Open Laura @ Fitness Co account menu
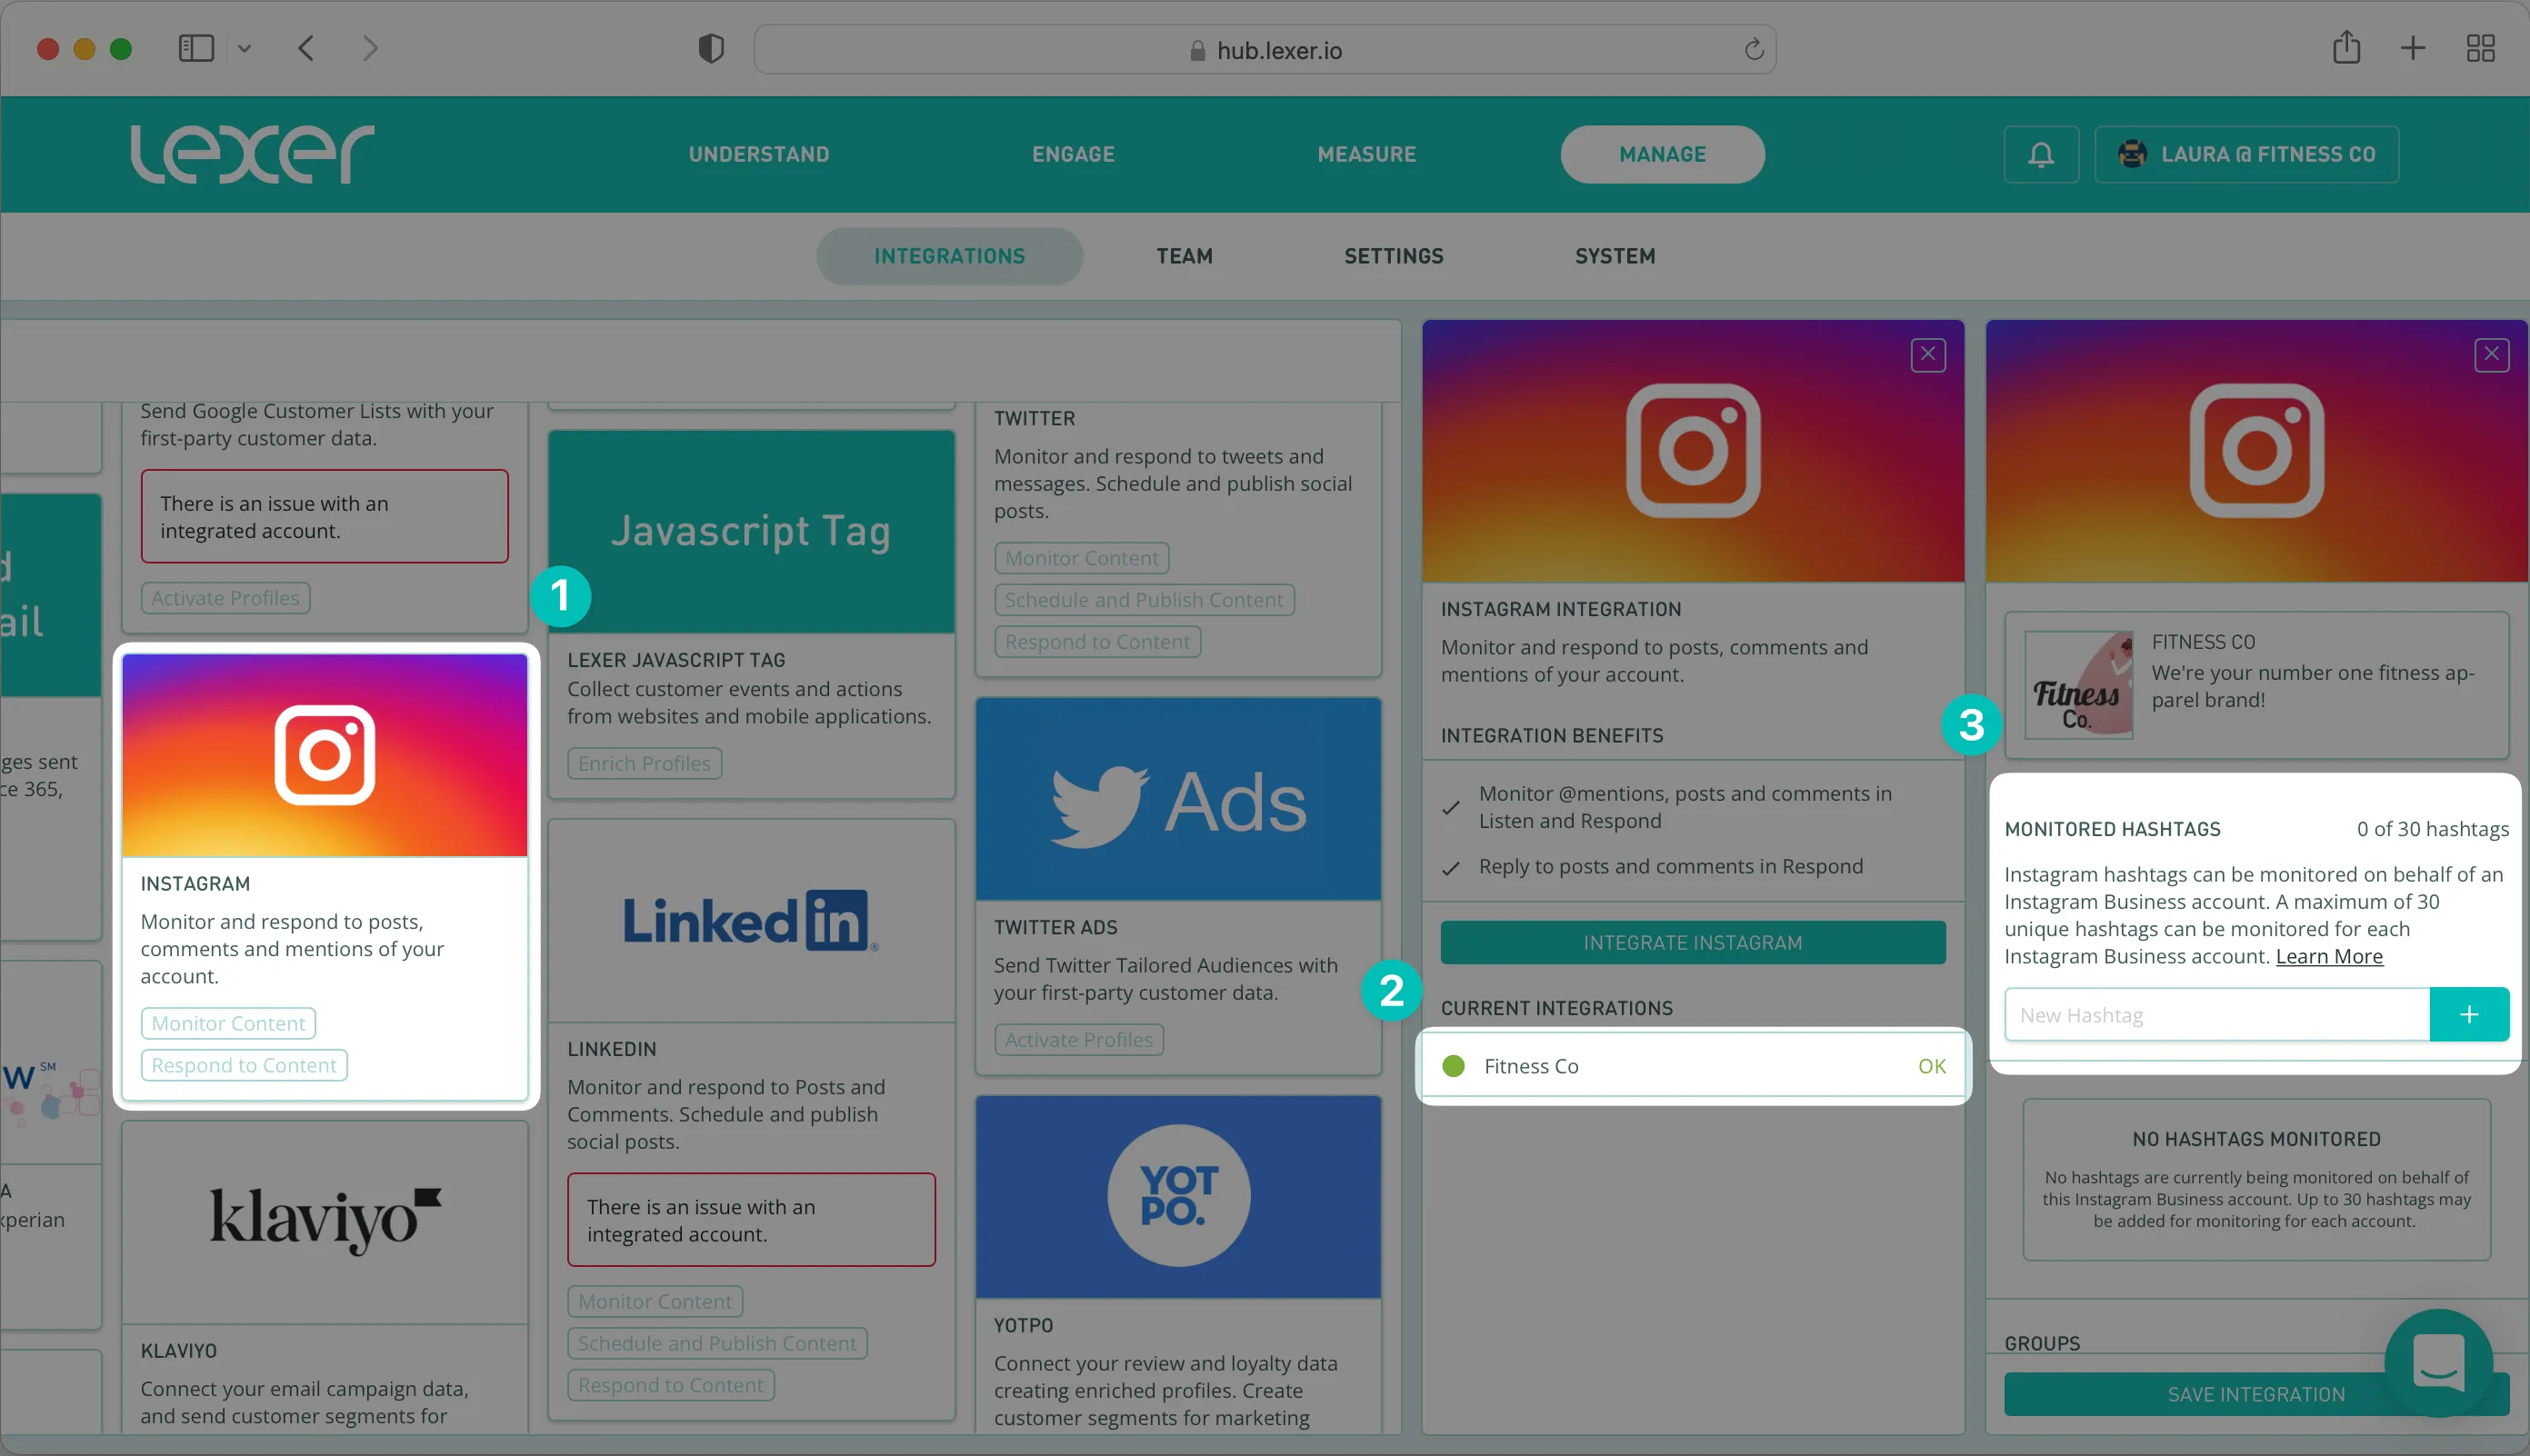Screen dimensions: 2530x1456 2246,154
